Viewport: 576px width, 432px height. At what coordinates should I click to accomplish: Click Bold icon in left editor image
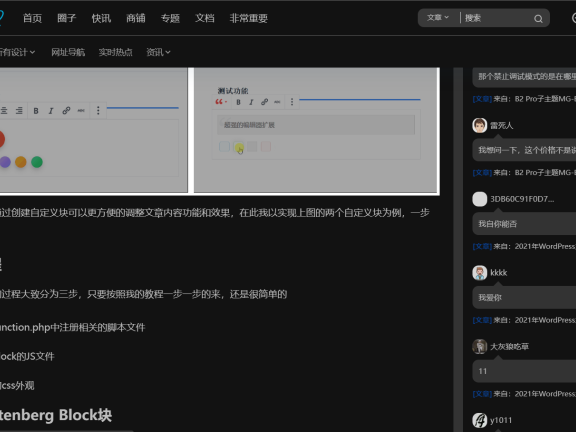(x=36, y=111)
